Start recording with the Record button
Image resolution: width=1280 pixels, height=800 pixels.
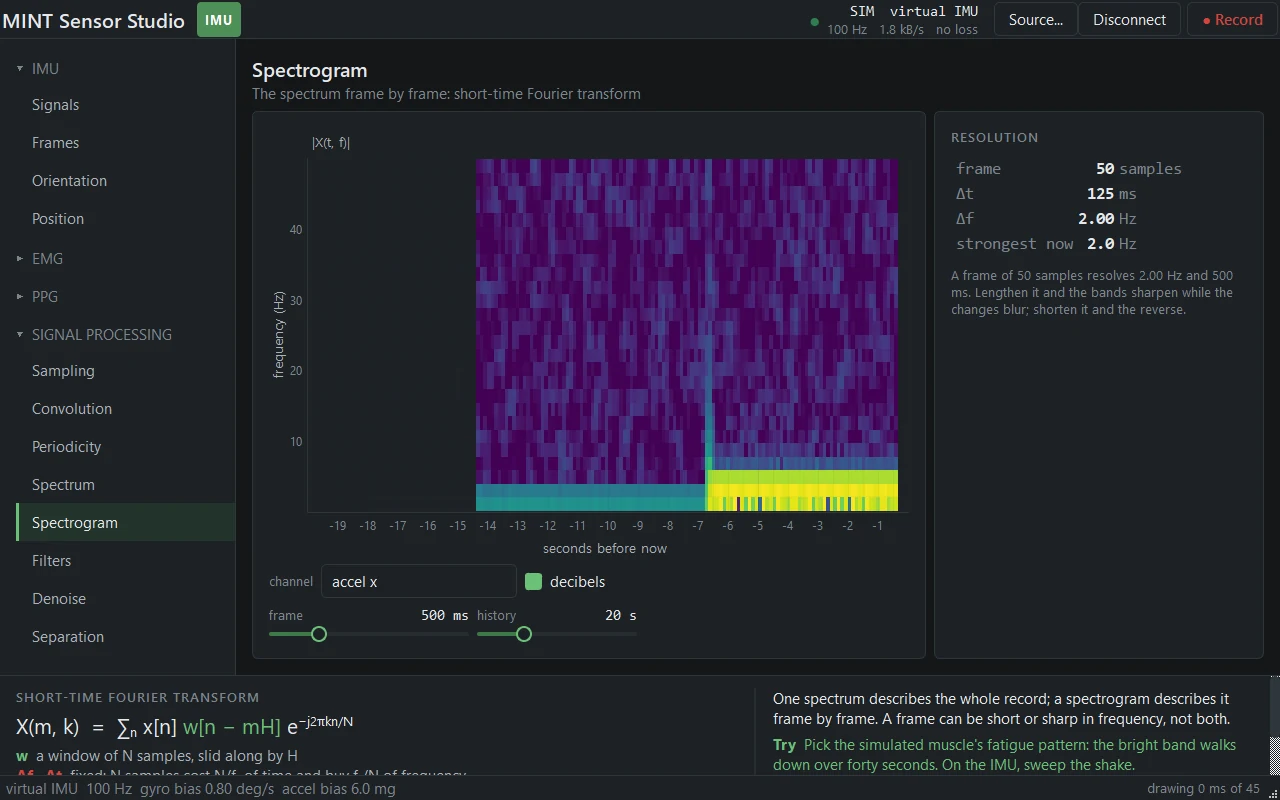pyautogui.click(x=1232, y=20)
